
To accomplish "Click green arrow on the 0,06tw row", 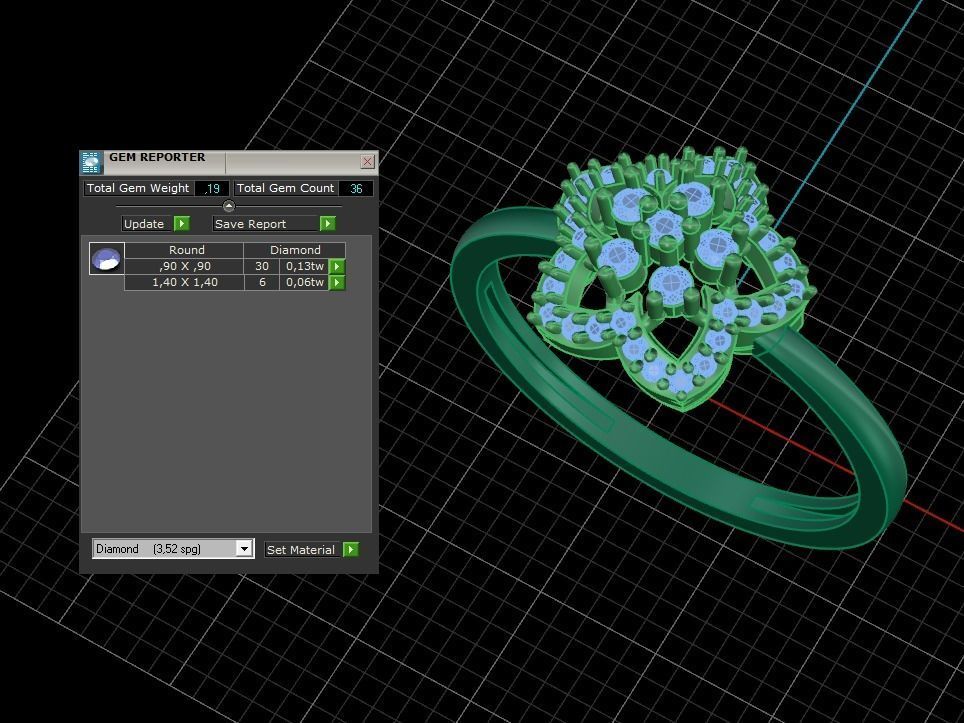I will pyautogui.click(x=337, y=282).
